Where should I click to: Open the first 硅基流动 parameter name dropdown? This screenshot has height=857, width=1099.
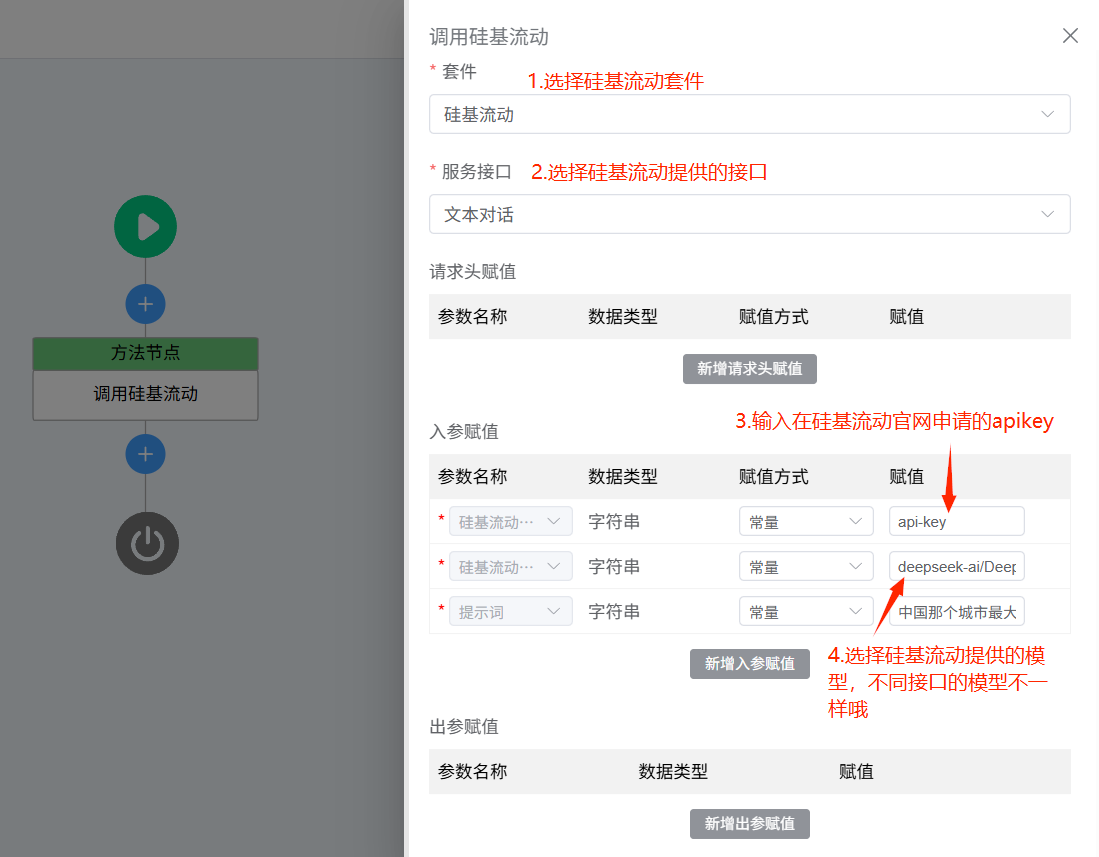511,521
